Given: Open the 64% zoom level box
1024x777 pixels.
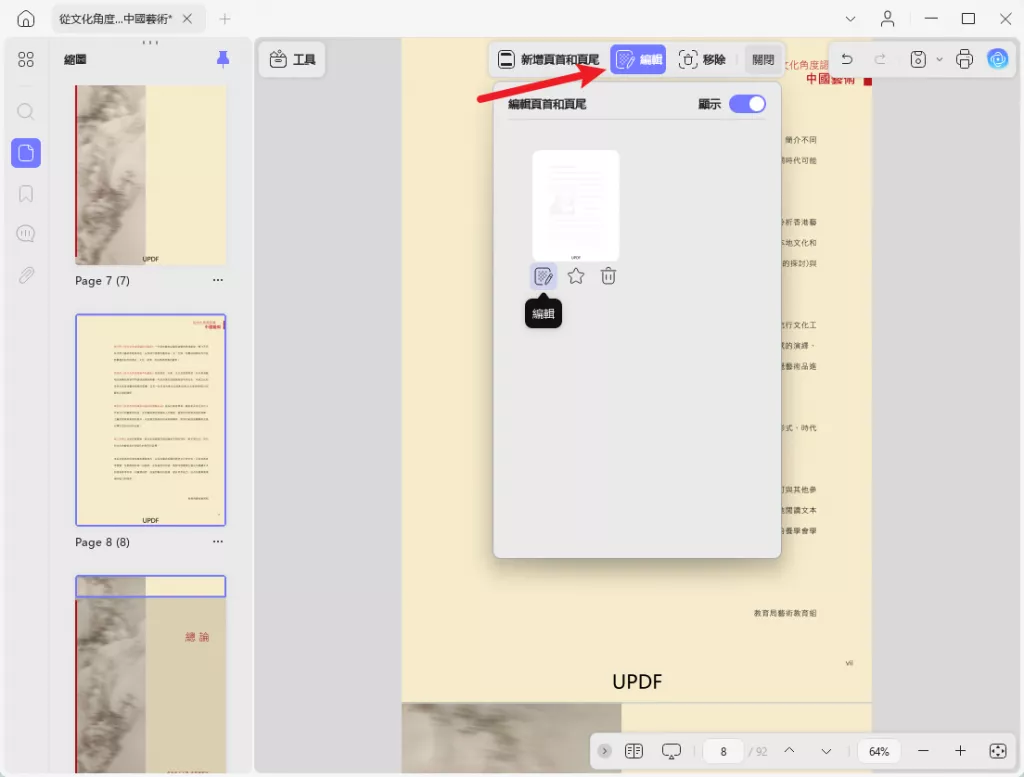Looking at the screenshot, I should click(879, 752).
